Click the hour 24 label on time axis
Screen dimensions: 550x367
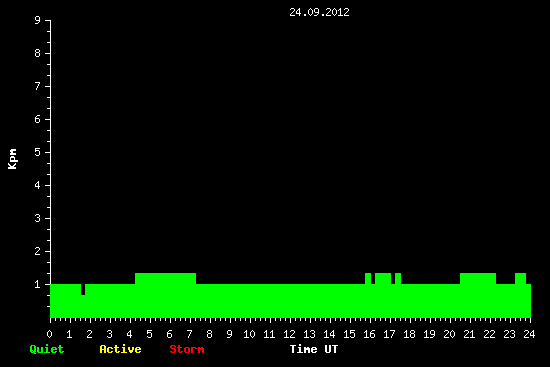pyautogui.click(x=529, y=334)
